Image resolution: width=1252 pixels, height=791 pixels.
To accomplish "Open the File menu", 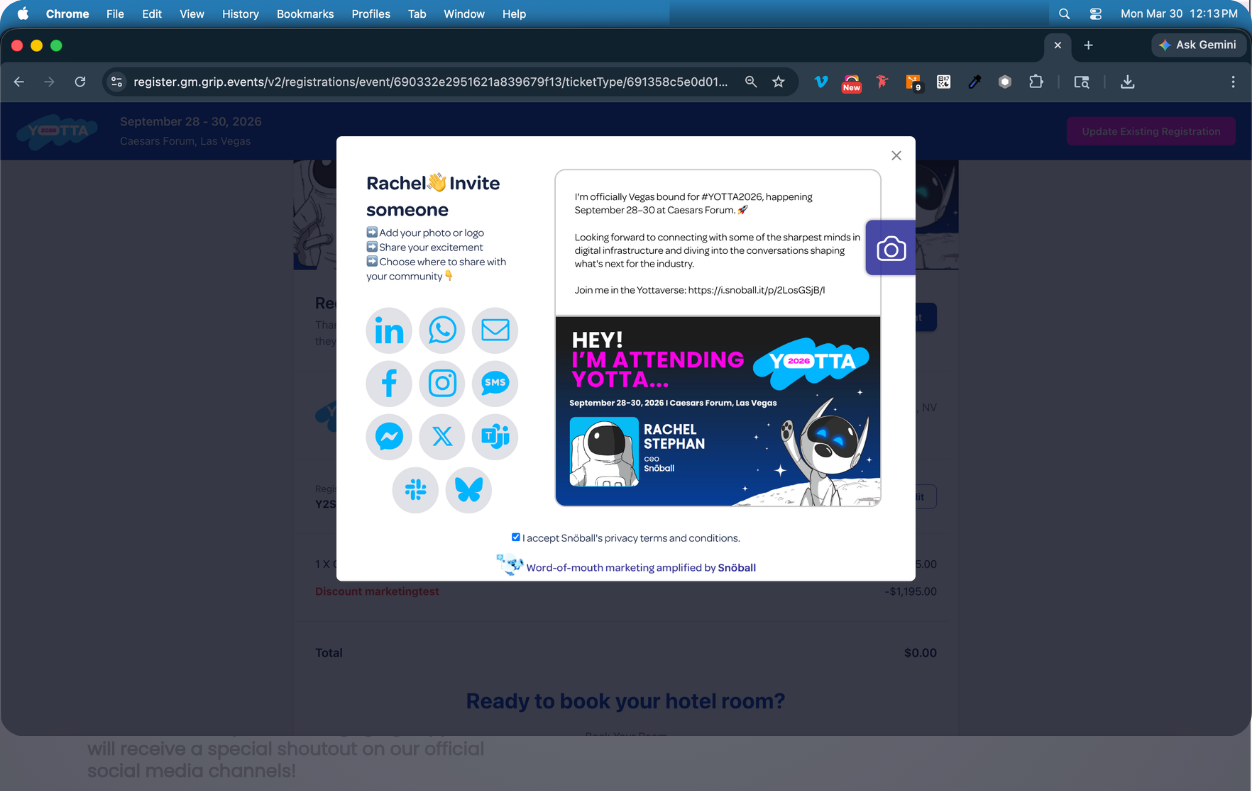I will 115,14.
